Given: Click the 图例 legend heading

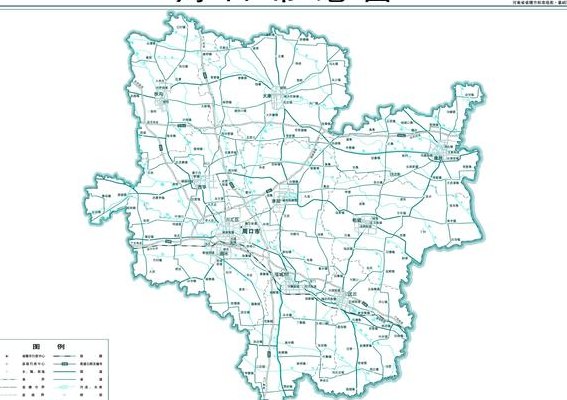Looking at the screenshot, I should pyautogui.click(x=48, y=346).
